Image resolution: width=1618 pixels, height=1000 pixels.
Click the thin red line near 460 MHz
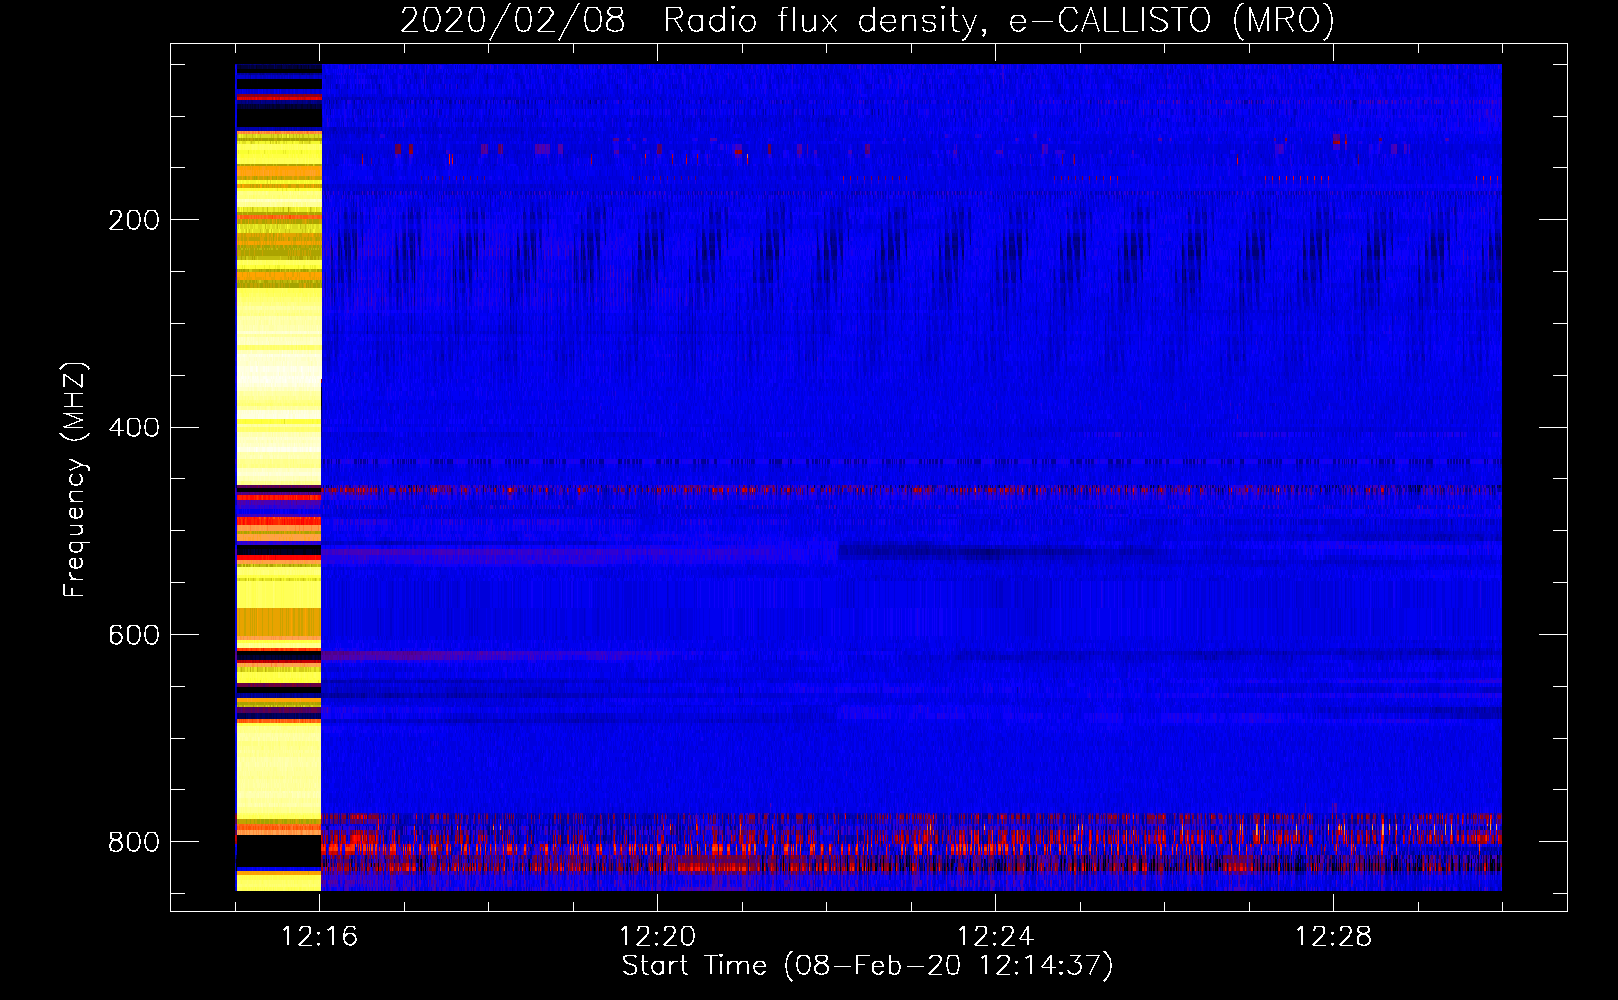pyautogui.click(x=900, y=490)
